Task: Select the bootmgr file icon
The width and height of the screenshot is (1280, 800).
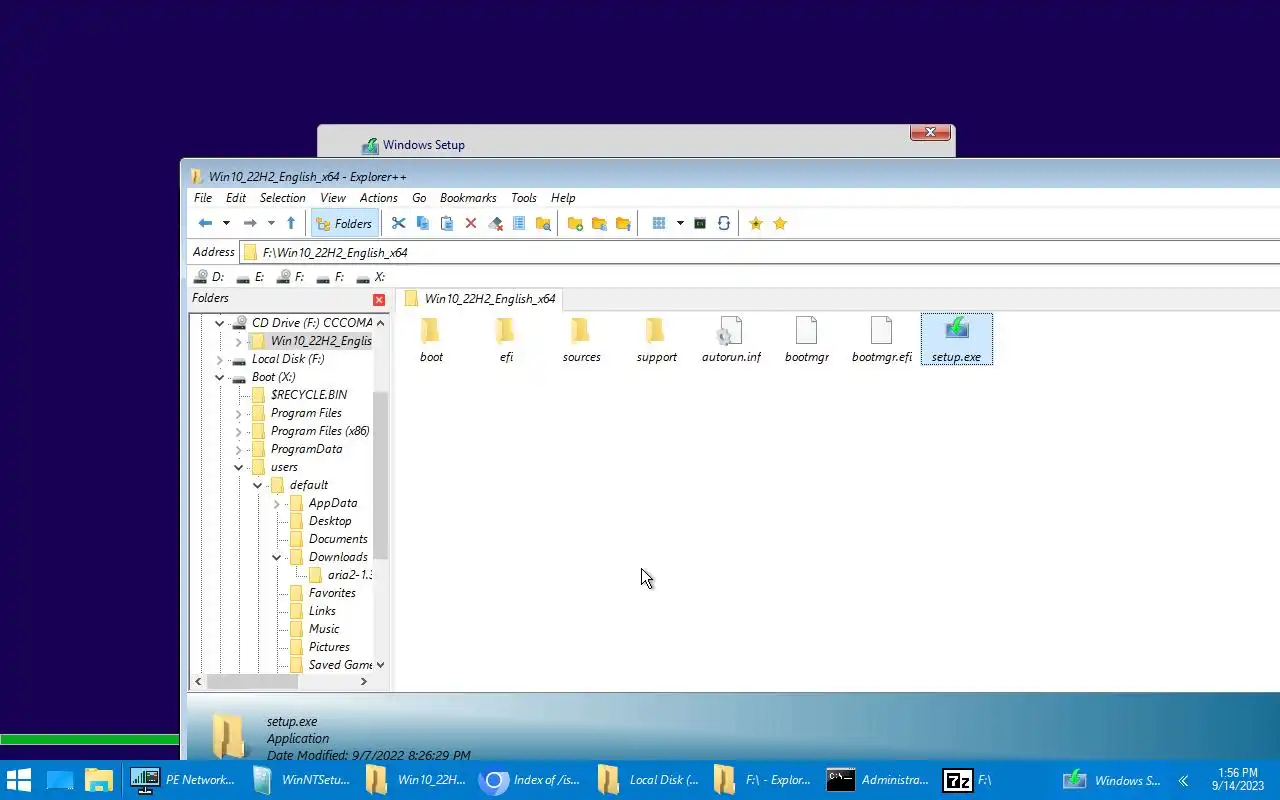Action: (806, 339)
